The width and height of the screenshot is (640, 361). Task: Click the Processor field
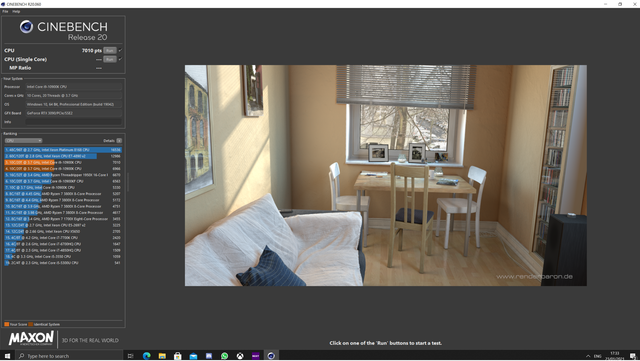pos(73,87)
